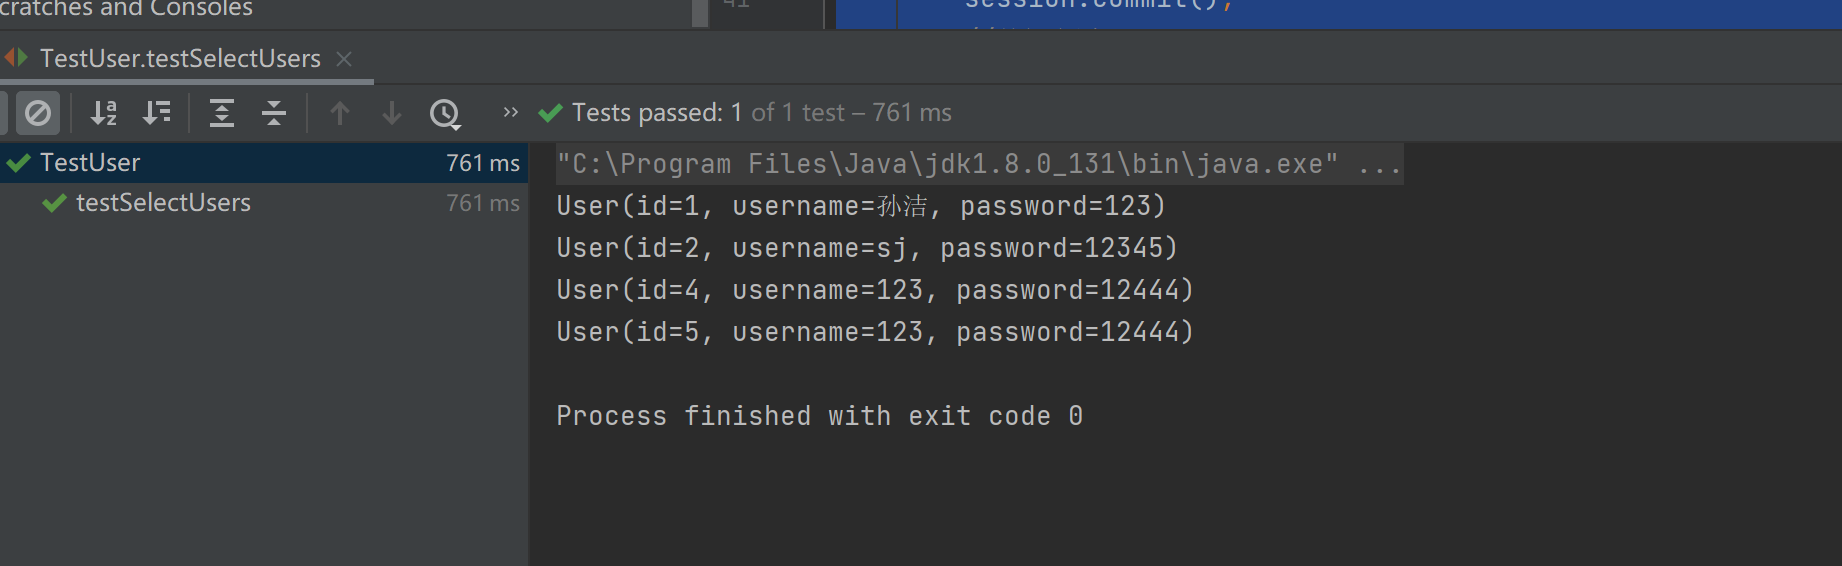Click the green checkmark beside TestUser
Image resolution: width=1842 pixels, height=566 pixels.
tap(18, 163)
